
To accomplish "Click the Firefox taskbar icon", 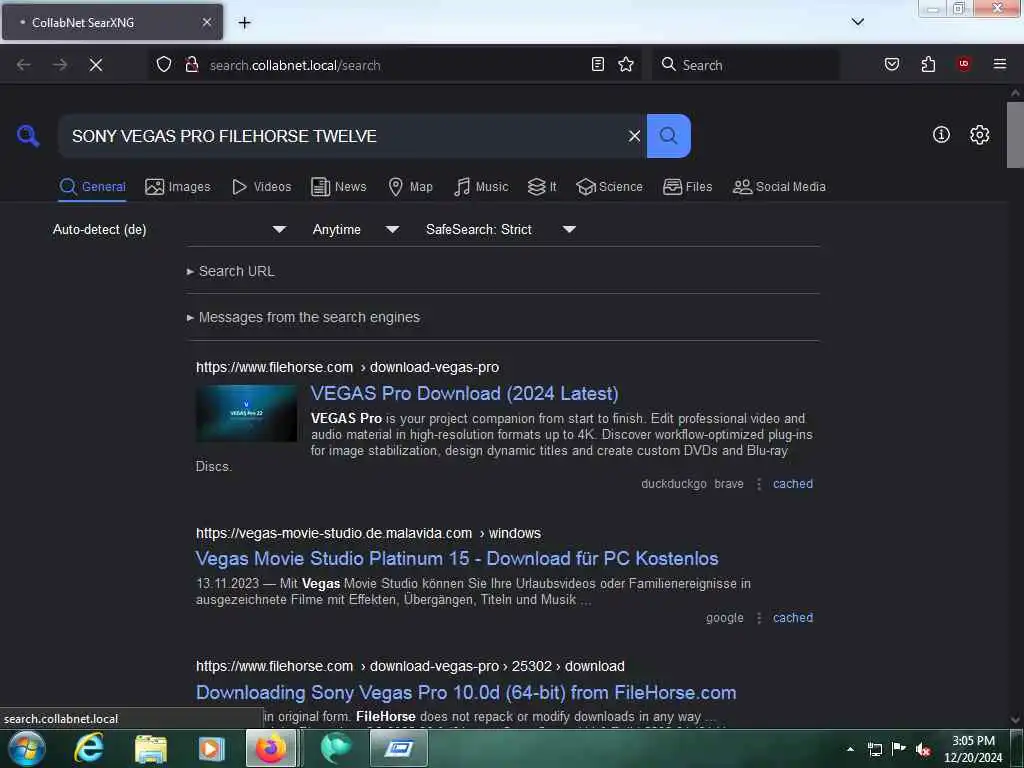I will (271, 748).
